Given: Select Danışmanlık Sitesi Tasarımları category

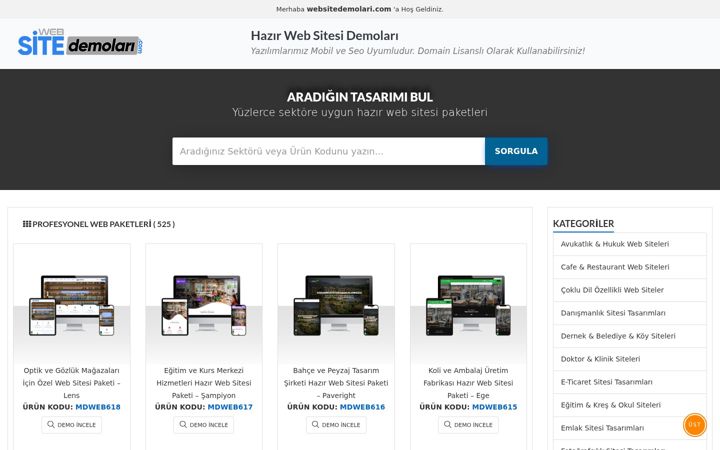Looking at the screenshot, I should click(x=630, y=313).
